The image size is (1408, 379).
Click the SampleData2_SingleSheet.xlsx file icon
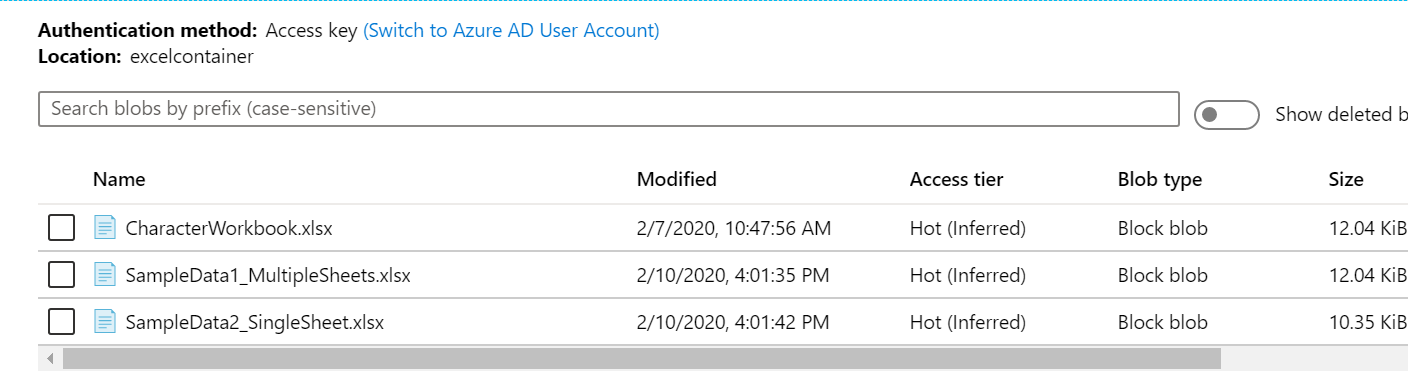105,322
